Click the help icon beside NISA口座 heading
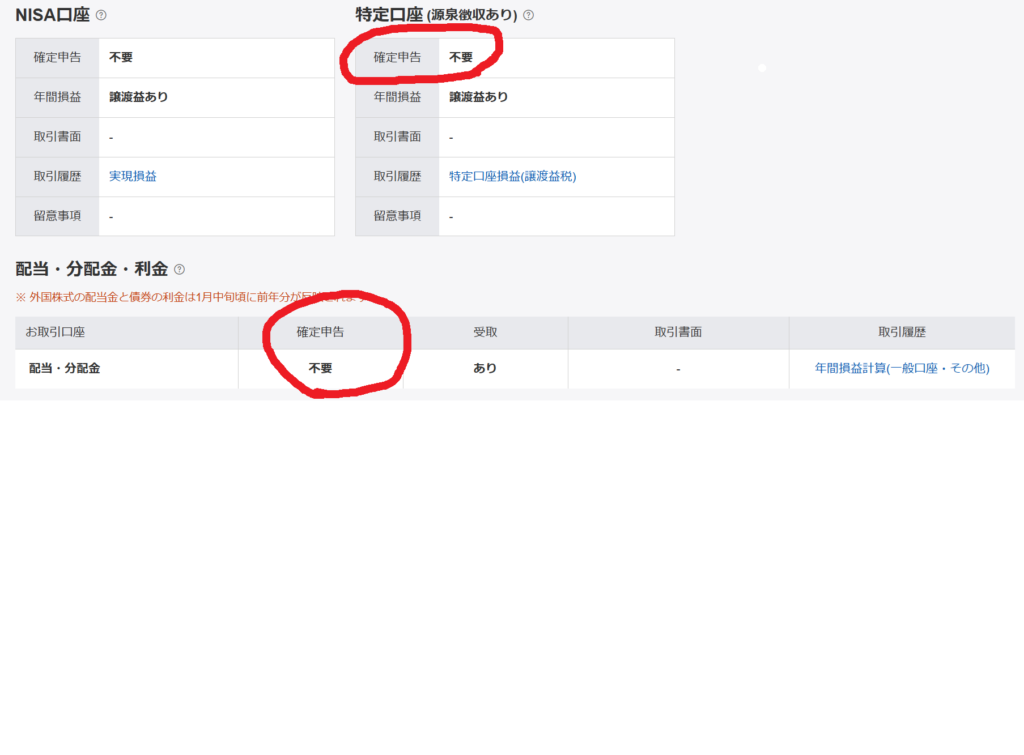Screen dimensions: 1024x755 click(x=101, y=15)
